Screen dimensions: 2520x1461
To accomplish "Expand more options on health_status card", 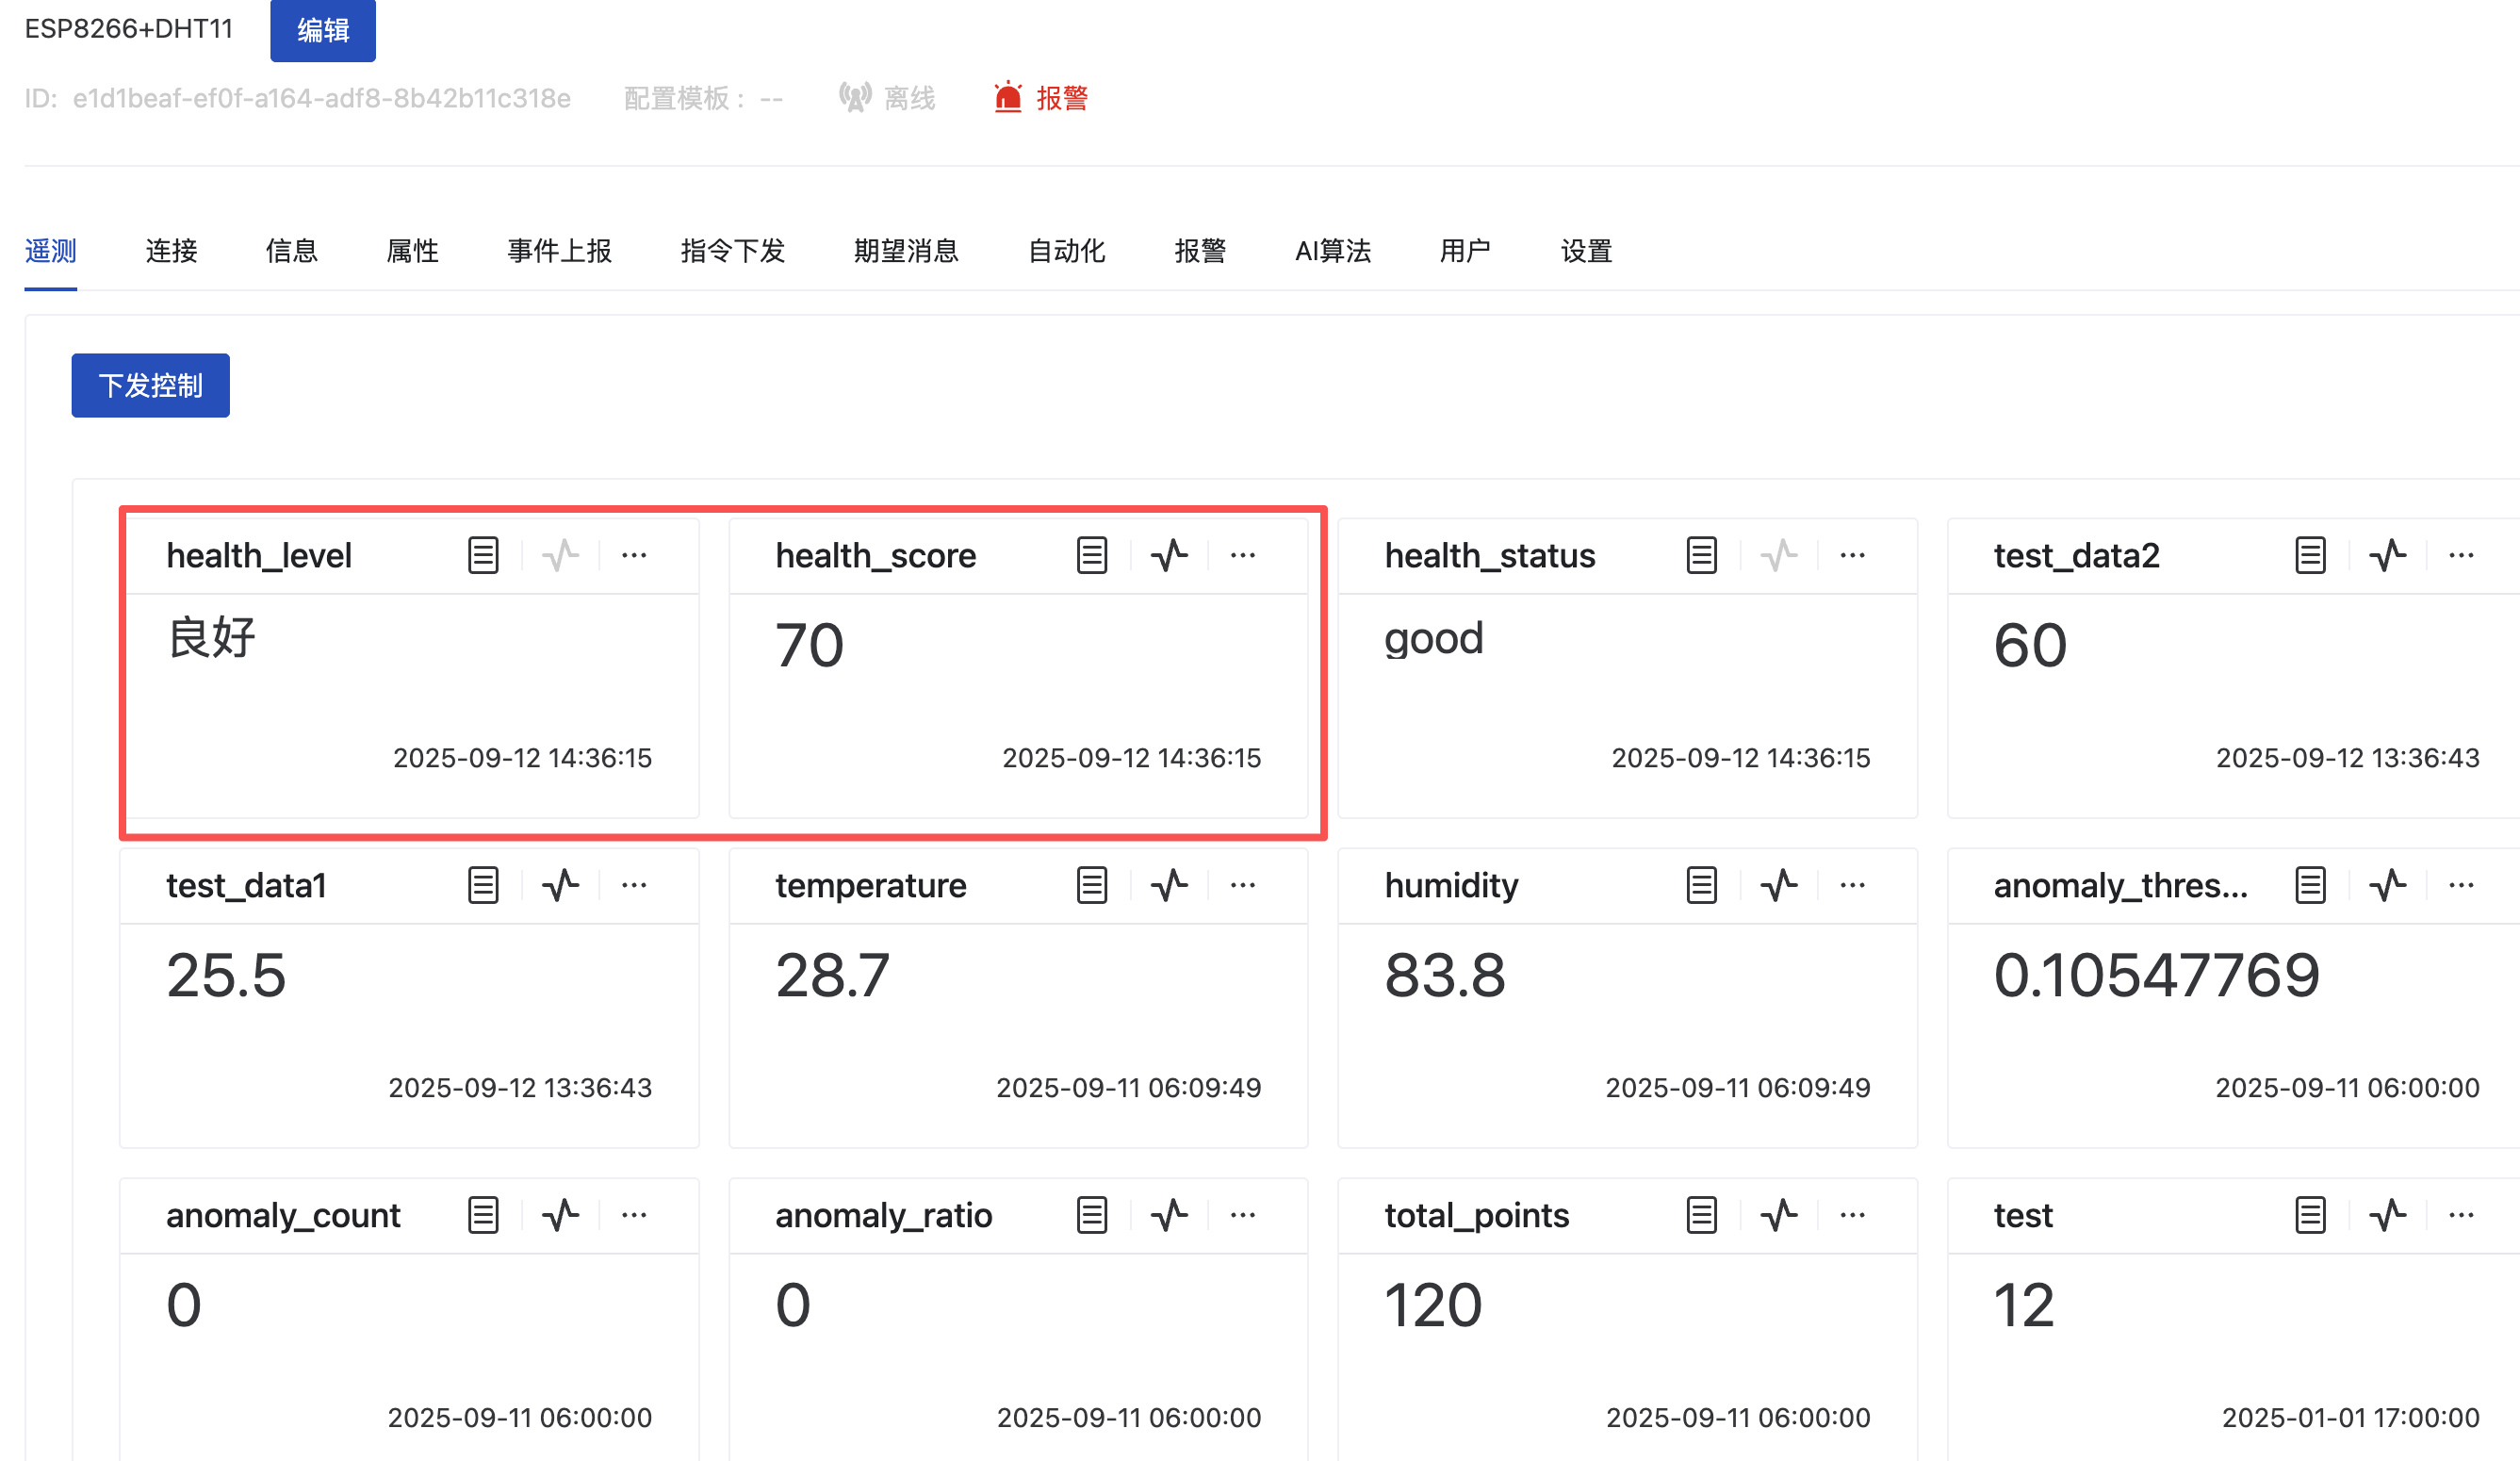I will 1852,555.
